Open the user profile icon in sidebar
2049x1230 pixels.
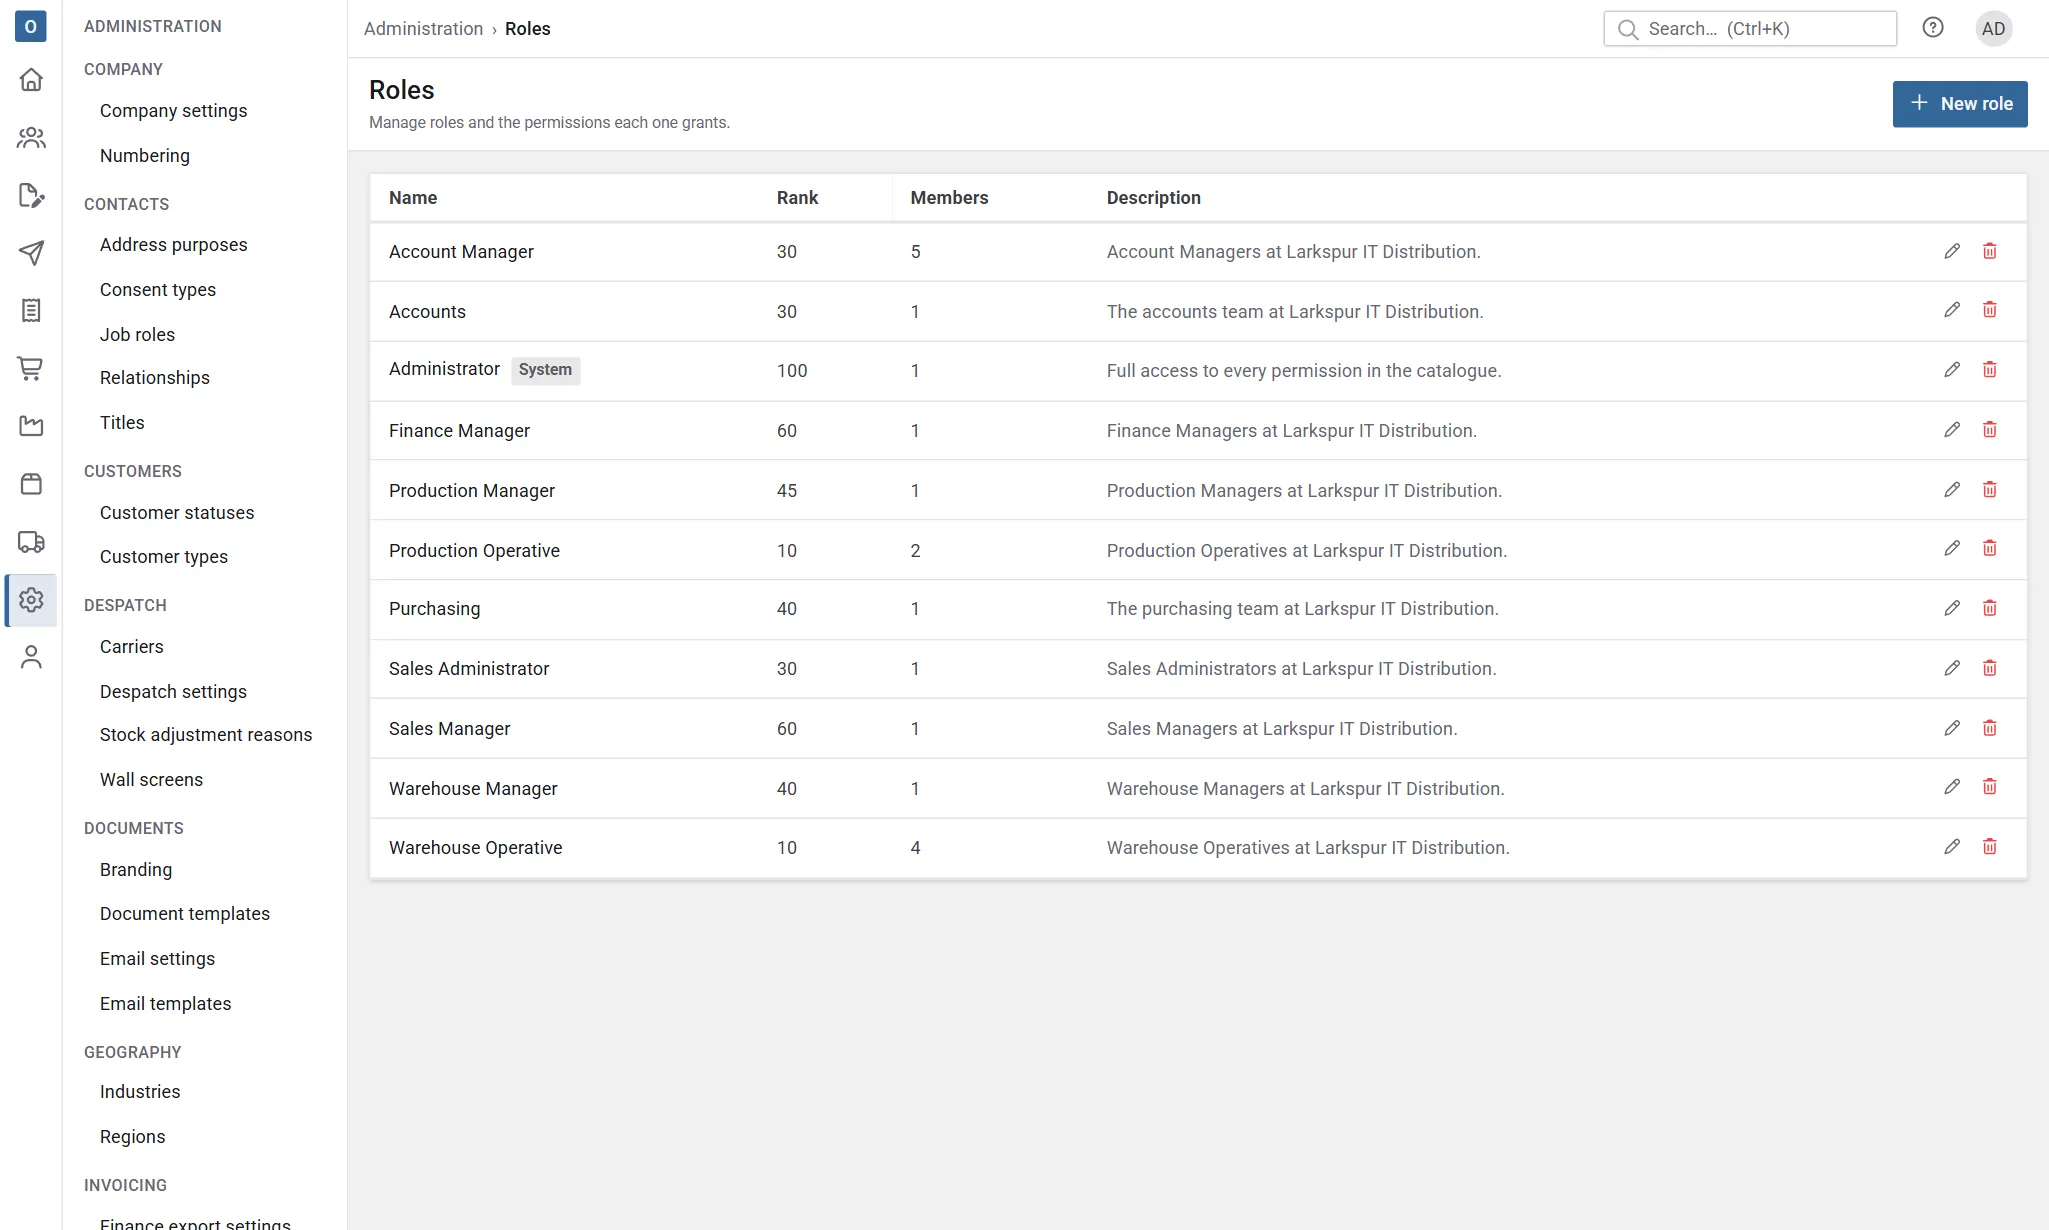click(x=31, y=657)
